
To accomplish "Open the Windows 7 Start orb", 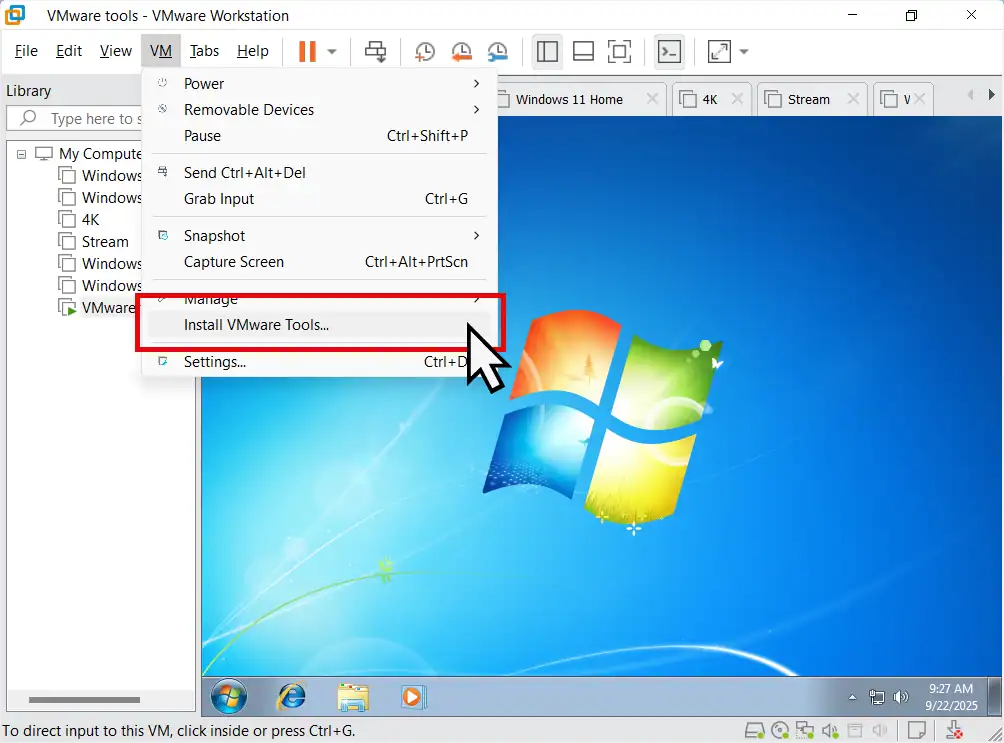I will tap(229, 697).
